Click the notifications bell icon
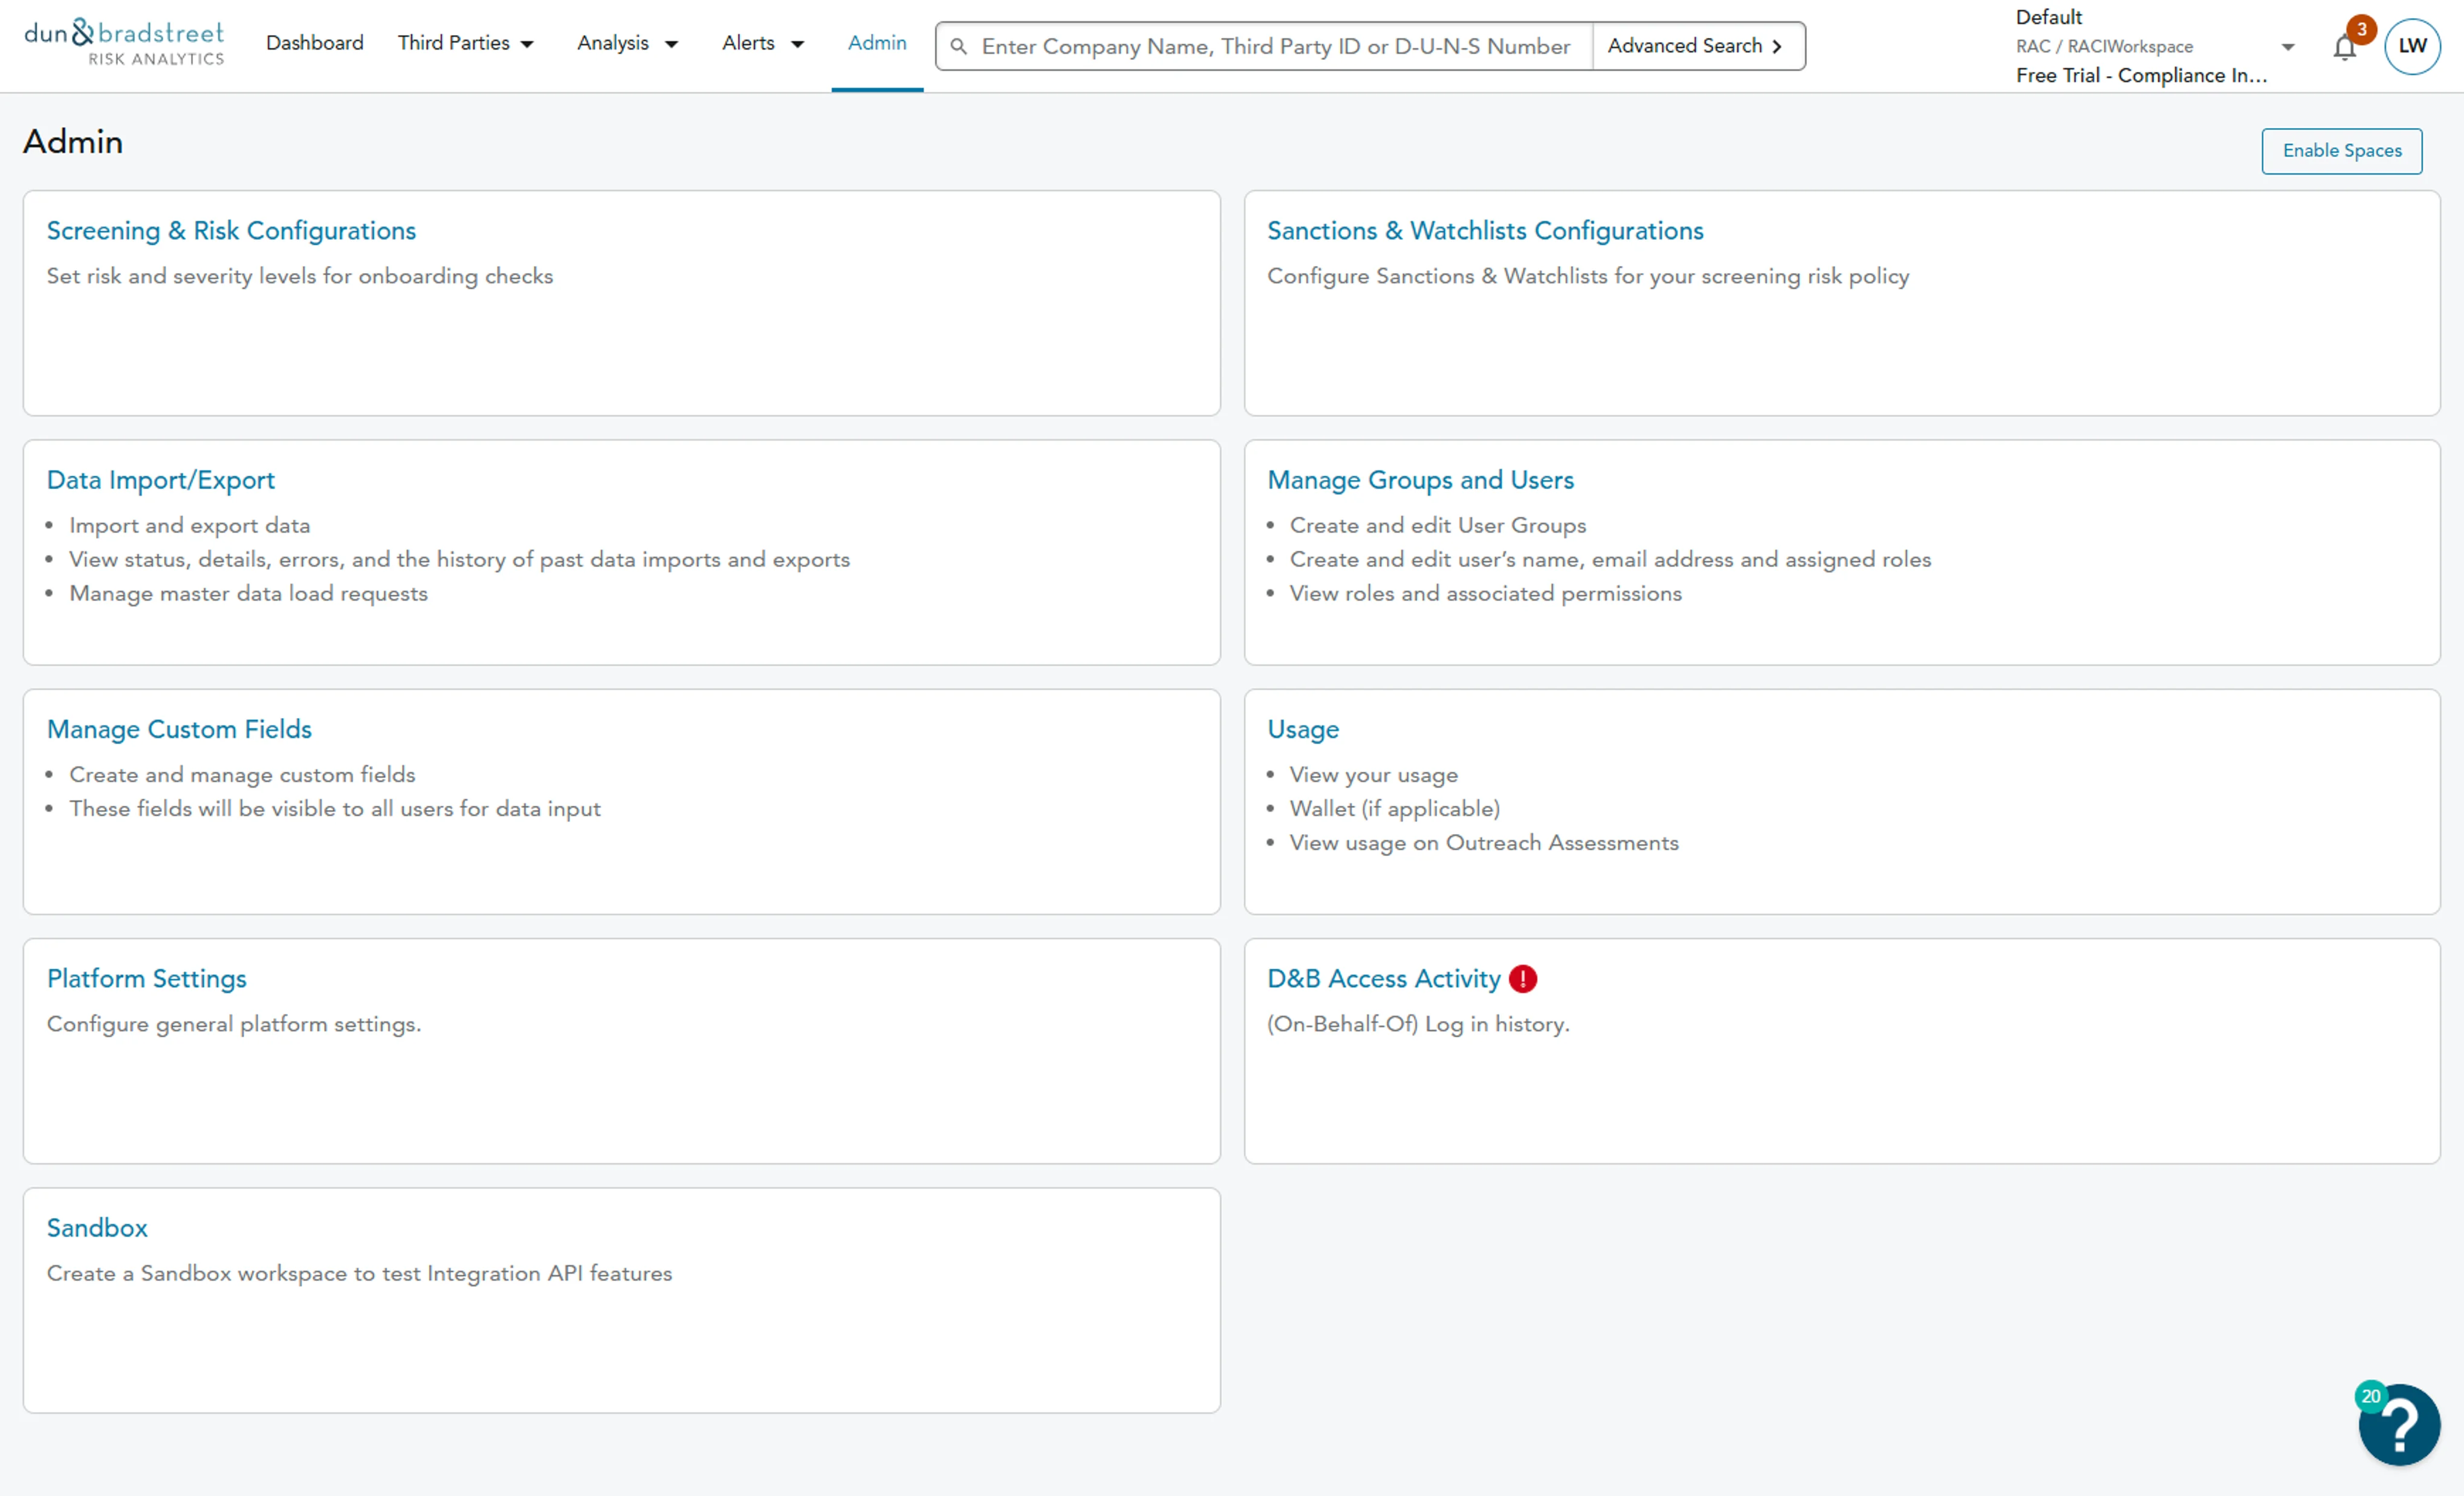The image size is (2464, 1496). pos(2343,47)
